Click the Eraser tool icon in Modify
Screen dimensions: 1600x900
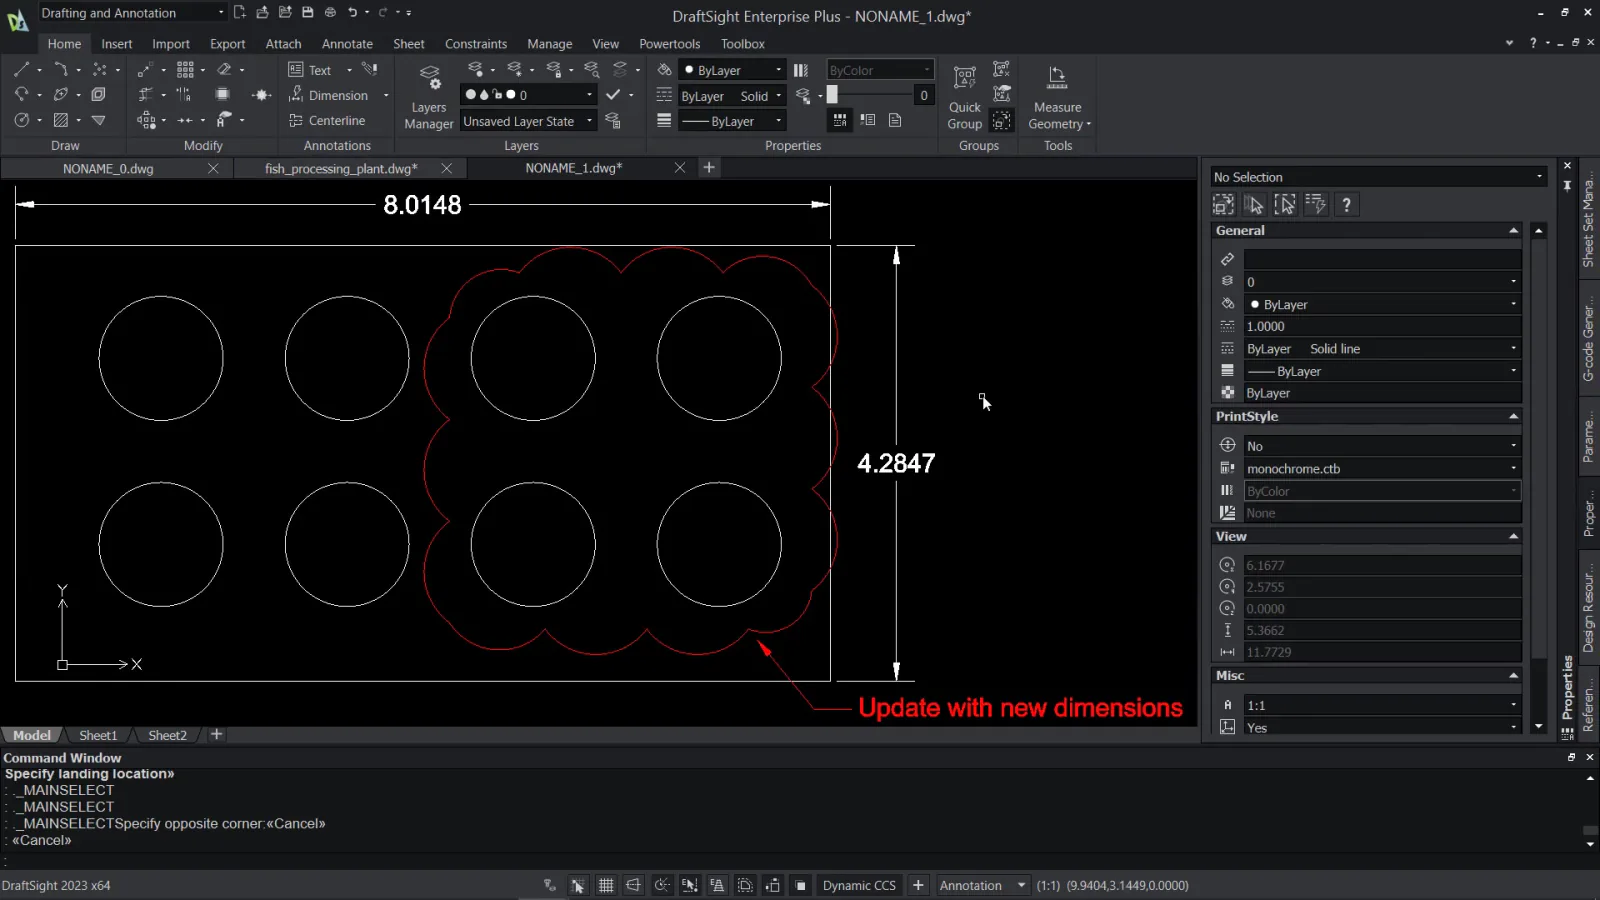point(224,69)
